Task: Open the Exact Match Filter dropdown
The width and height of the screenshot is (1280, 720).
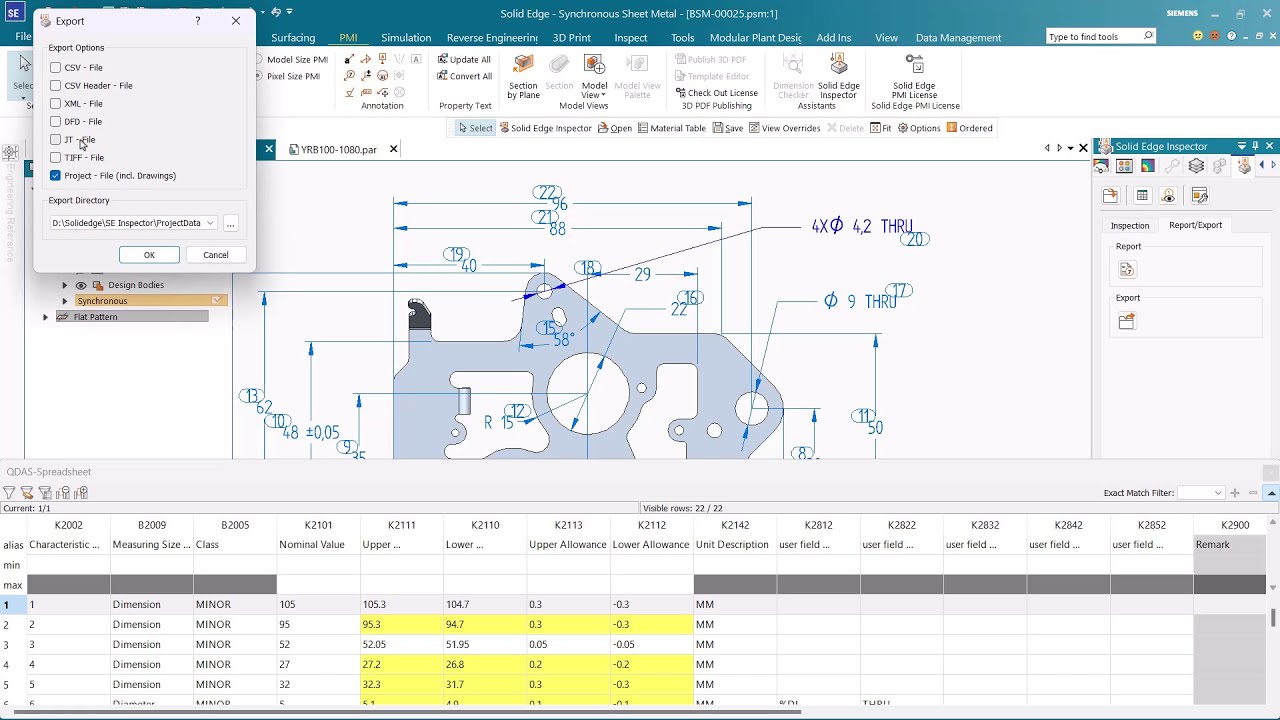Action: coord(1217,493)
